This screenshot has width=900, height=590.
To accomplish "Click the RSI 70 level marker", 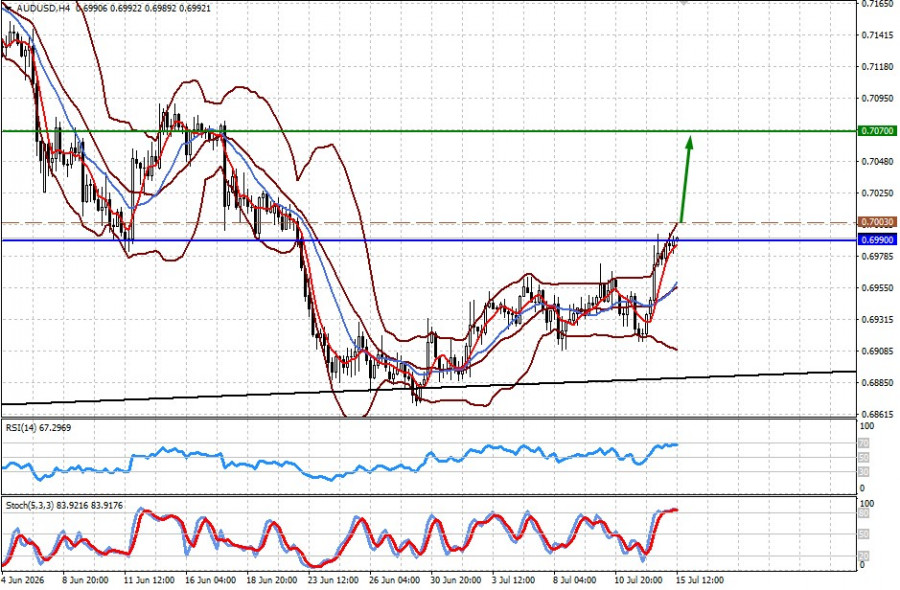I will (x=863, y=443).
